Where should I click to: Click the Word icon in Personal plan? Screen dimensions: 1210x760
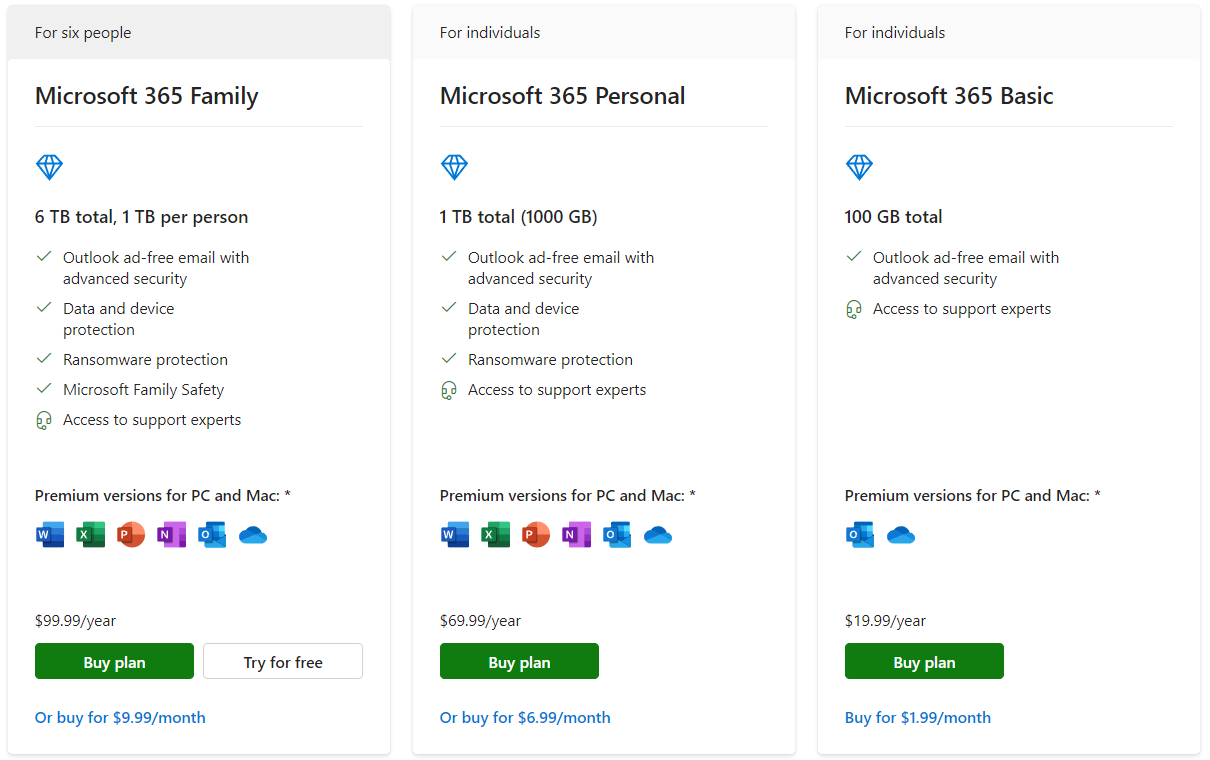(x=455, y=535)
